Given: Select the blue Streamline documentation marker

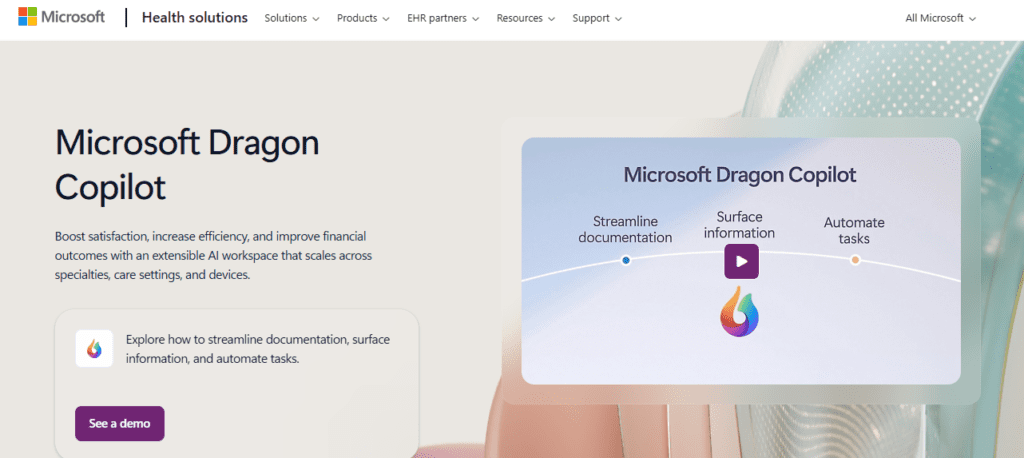Looking at the screenshot, I should pos(626,260).
